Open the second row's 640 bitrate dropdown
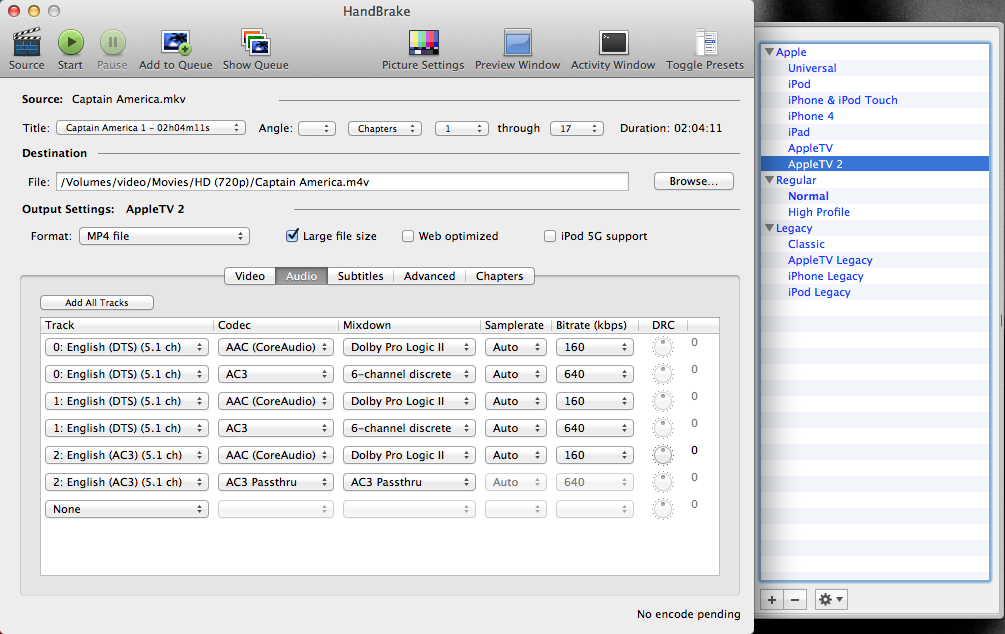 click(595, 374)
